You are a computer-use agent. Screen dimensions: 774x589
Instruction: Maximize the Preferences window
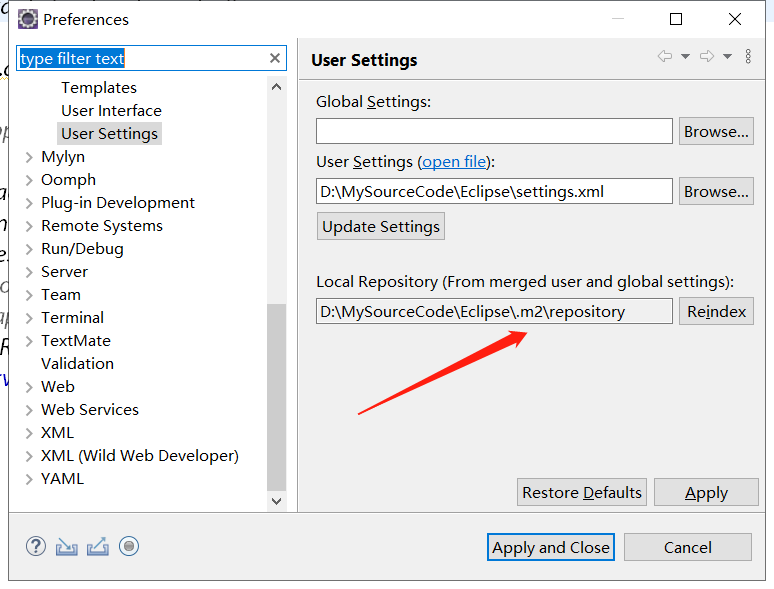coord(676,19)
